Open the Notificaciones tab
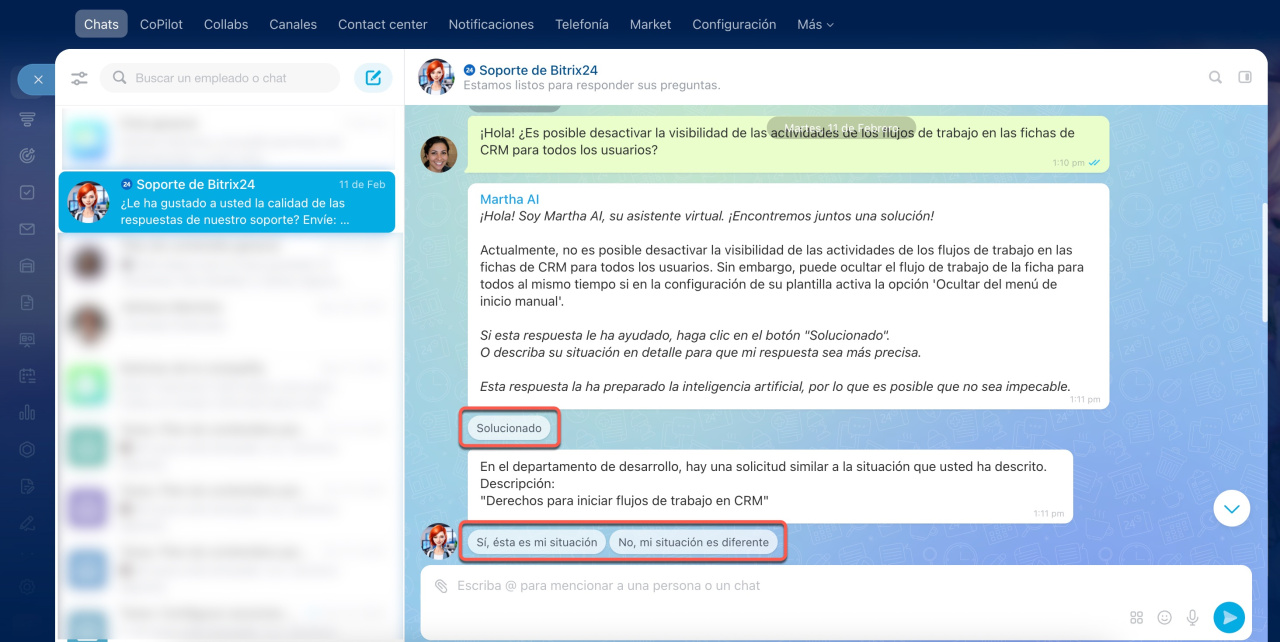Screen dimensions: 1280x642 (x=491, y=24)
